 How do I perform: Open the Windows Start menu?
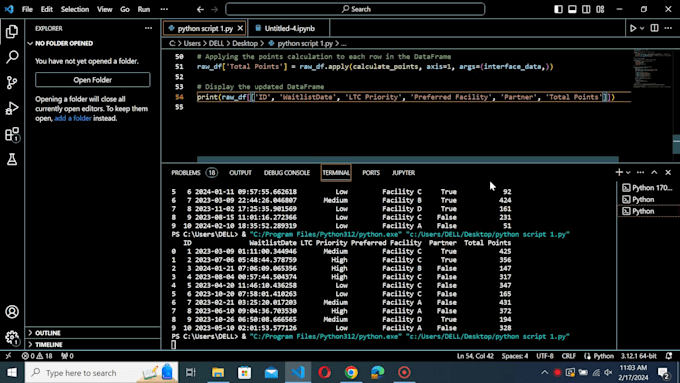point(12,373)
